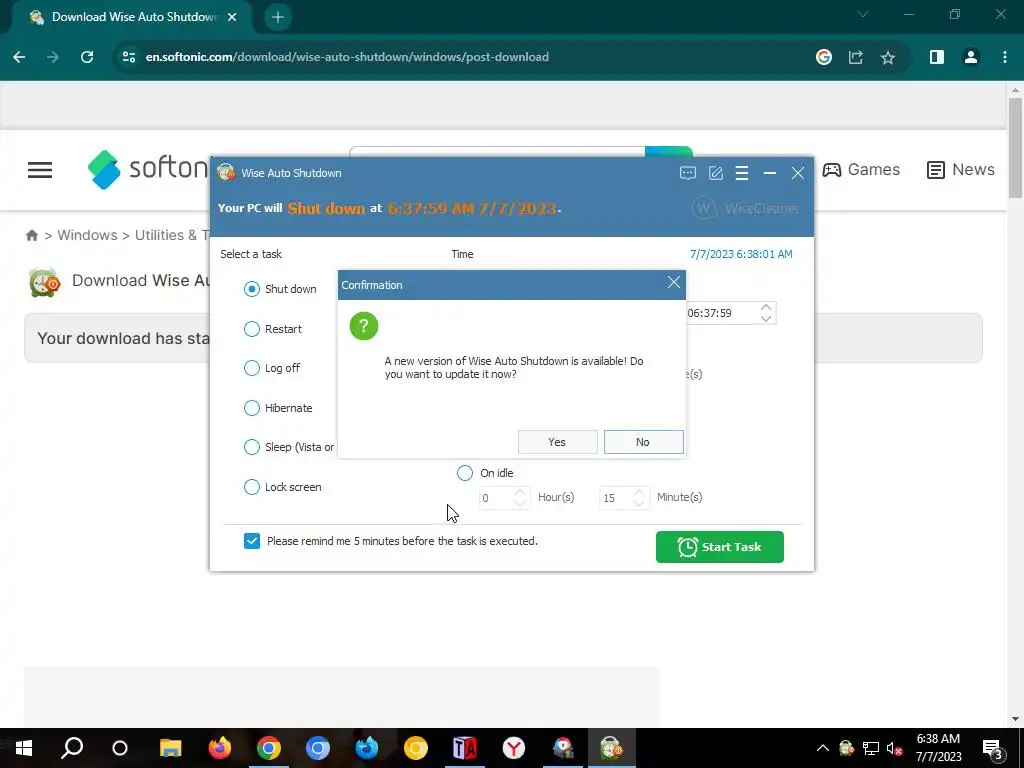Image resolution: width=1024 pixels, height=768 pixels.
Task: Select the Lock screen radio option
Action: tap(251, 487)
